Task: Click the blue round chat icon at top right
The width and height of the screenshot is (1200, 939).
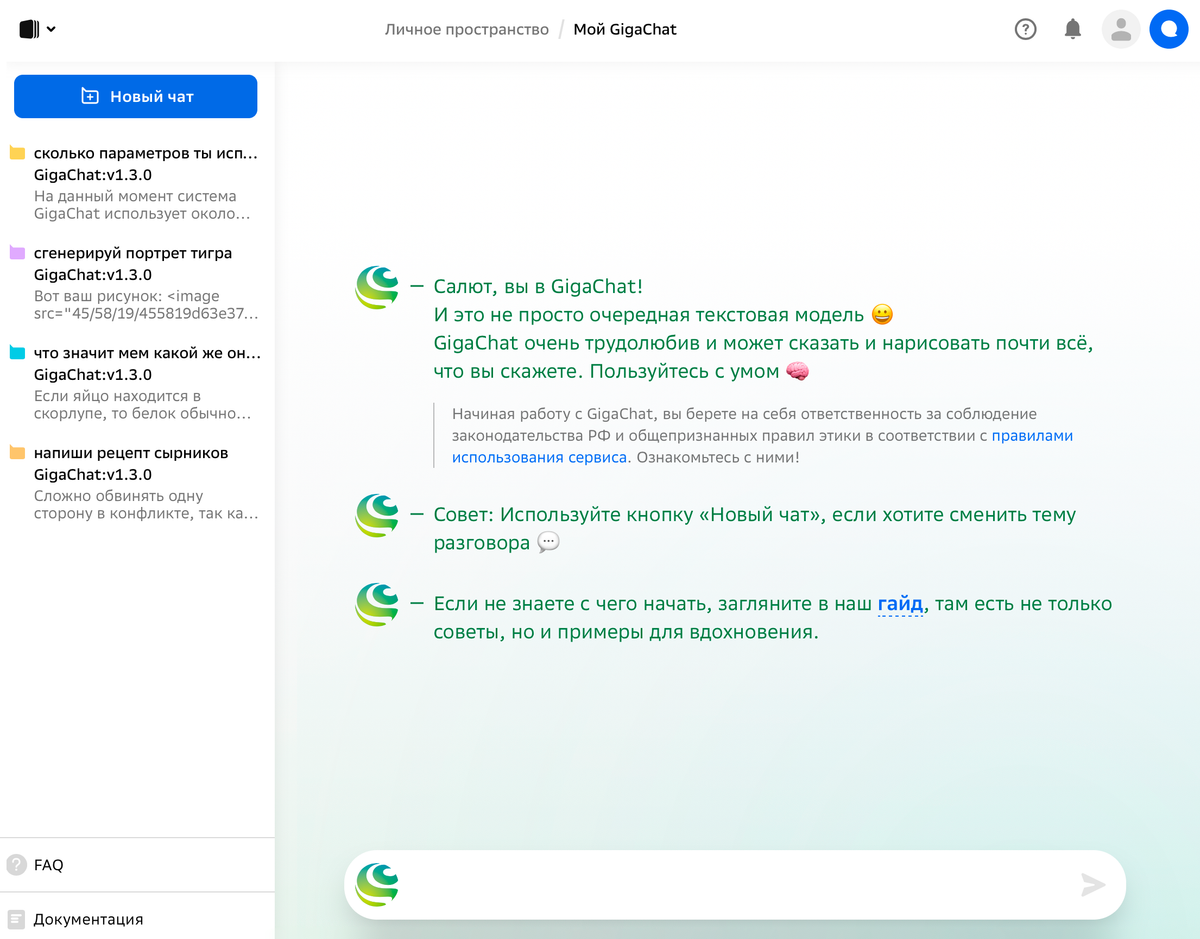Action: click(x=1169, y=29)
